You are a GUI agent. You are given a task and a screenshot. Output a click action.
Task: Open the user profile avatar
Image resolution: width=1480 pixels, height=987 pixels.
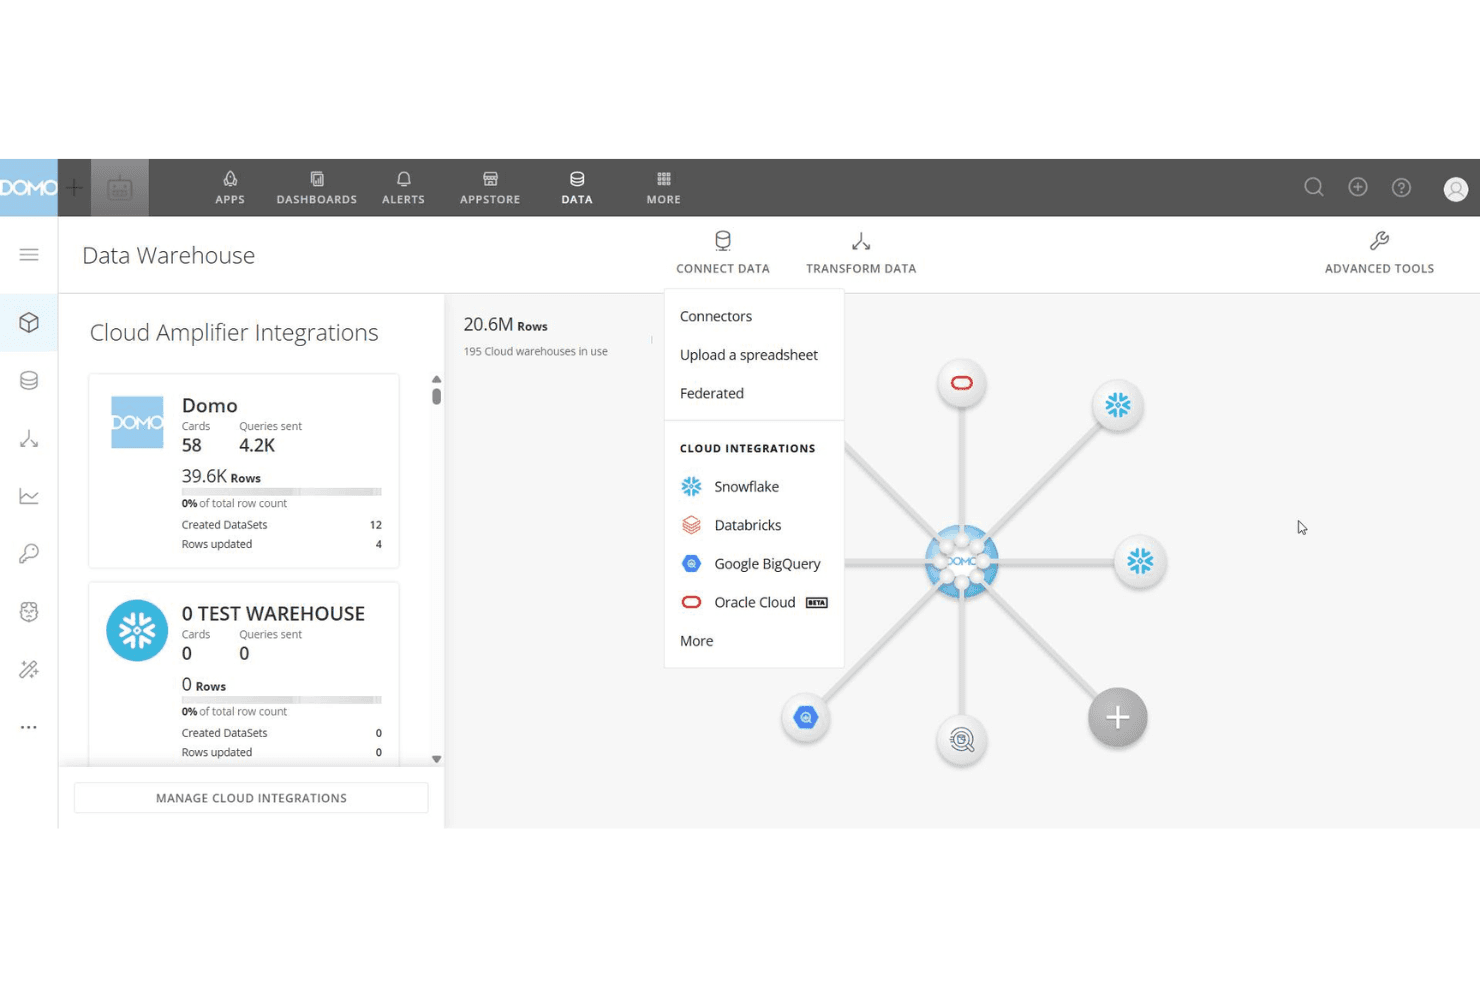(x=1456, y=188)
